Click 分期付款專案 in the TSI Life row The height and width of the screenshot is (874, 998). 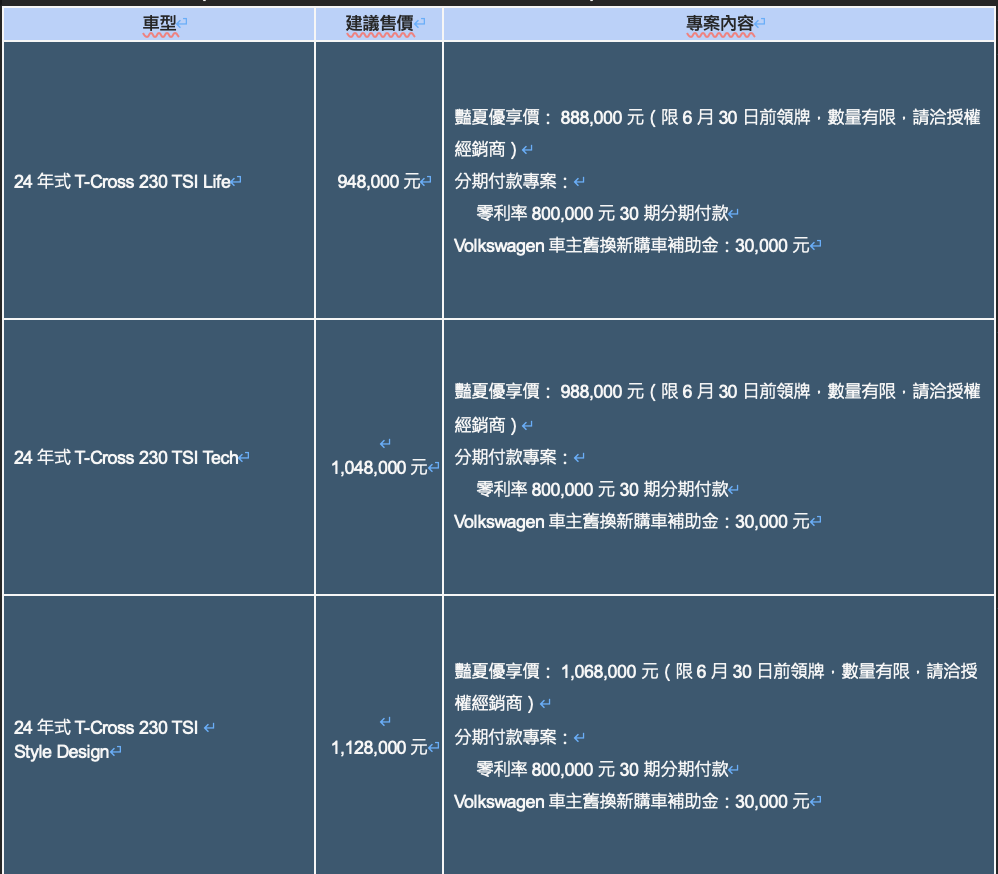(x=513, y=182)
